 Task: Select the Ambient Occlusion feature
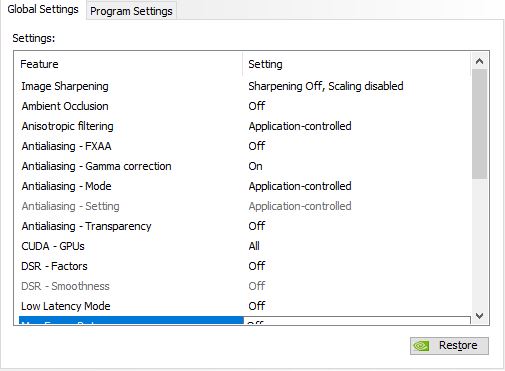point(65,106)
